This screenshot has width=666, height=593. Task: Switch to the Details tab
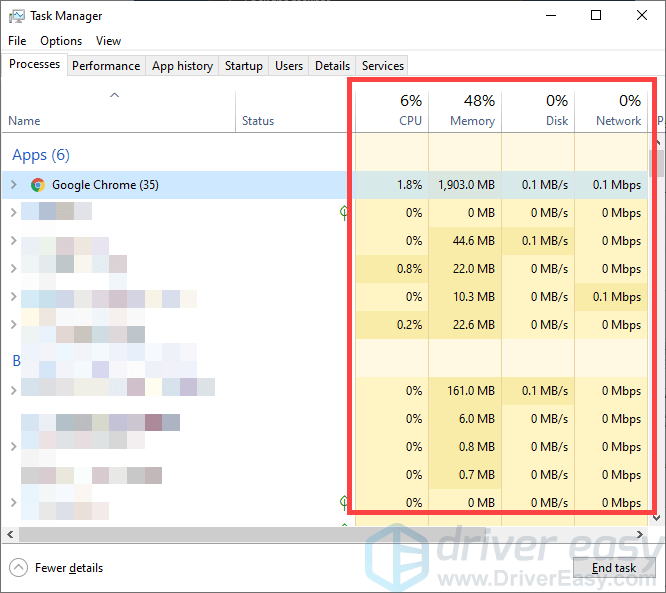[333, 66]
